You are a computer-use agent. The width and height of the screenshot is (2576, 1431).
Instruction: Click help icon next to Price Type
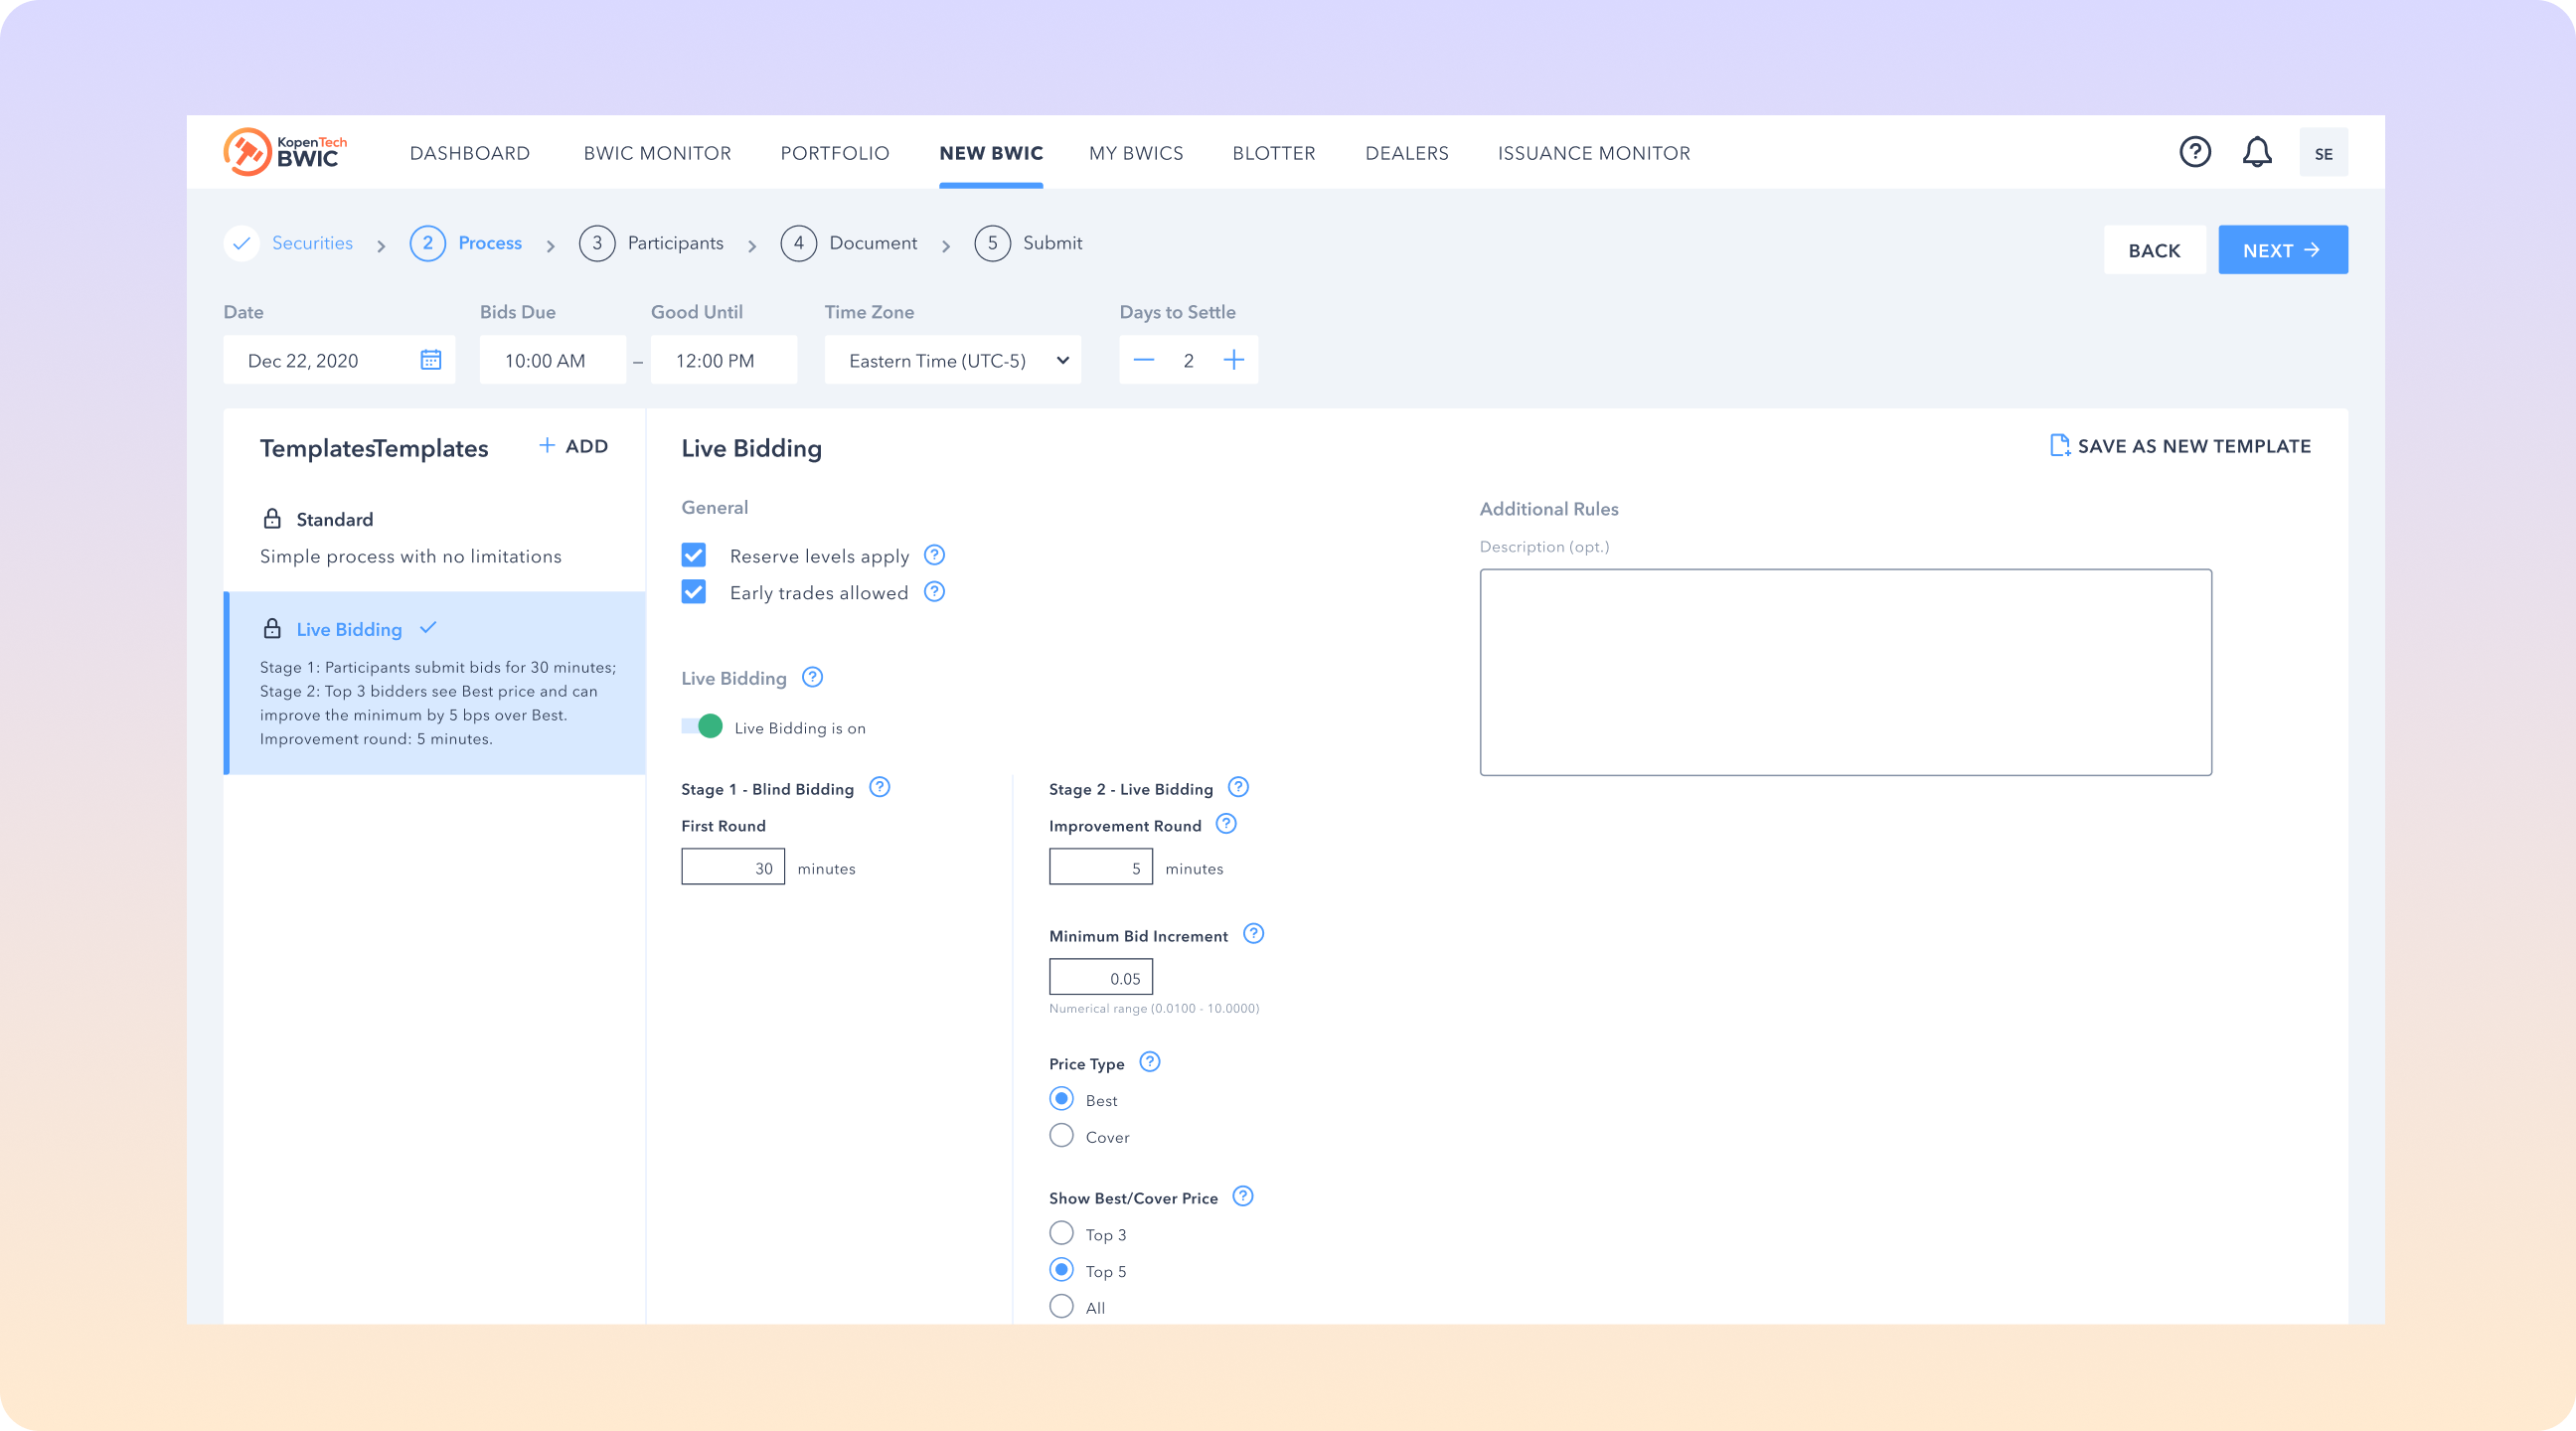(1150, 1062)
